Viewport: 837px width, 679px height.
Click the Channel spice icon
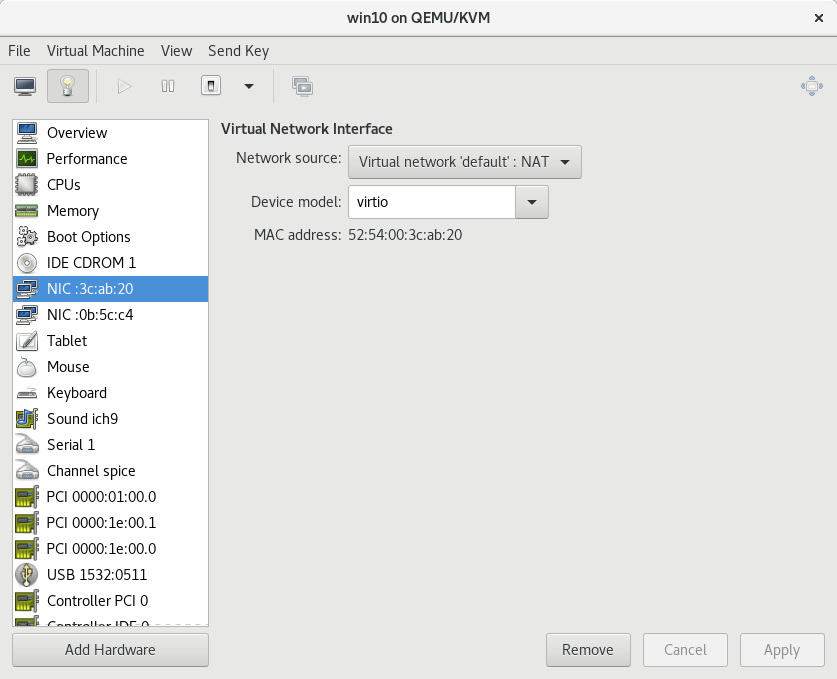coord(27,471)
